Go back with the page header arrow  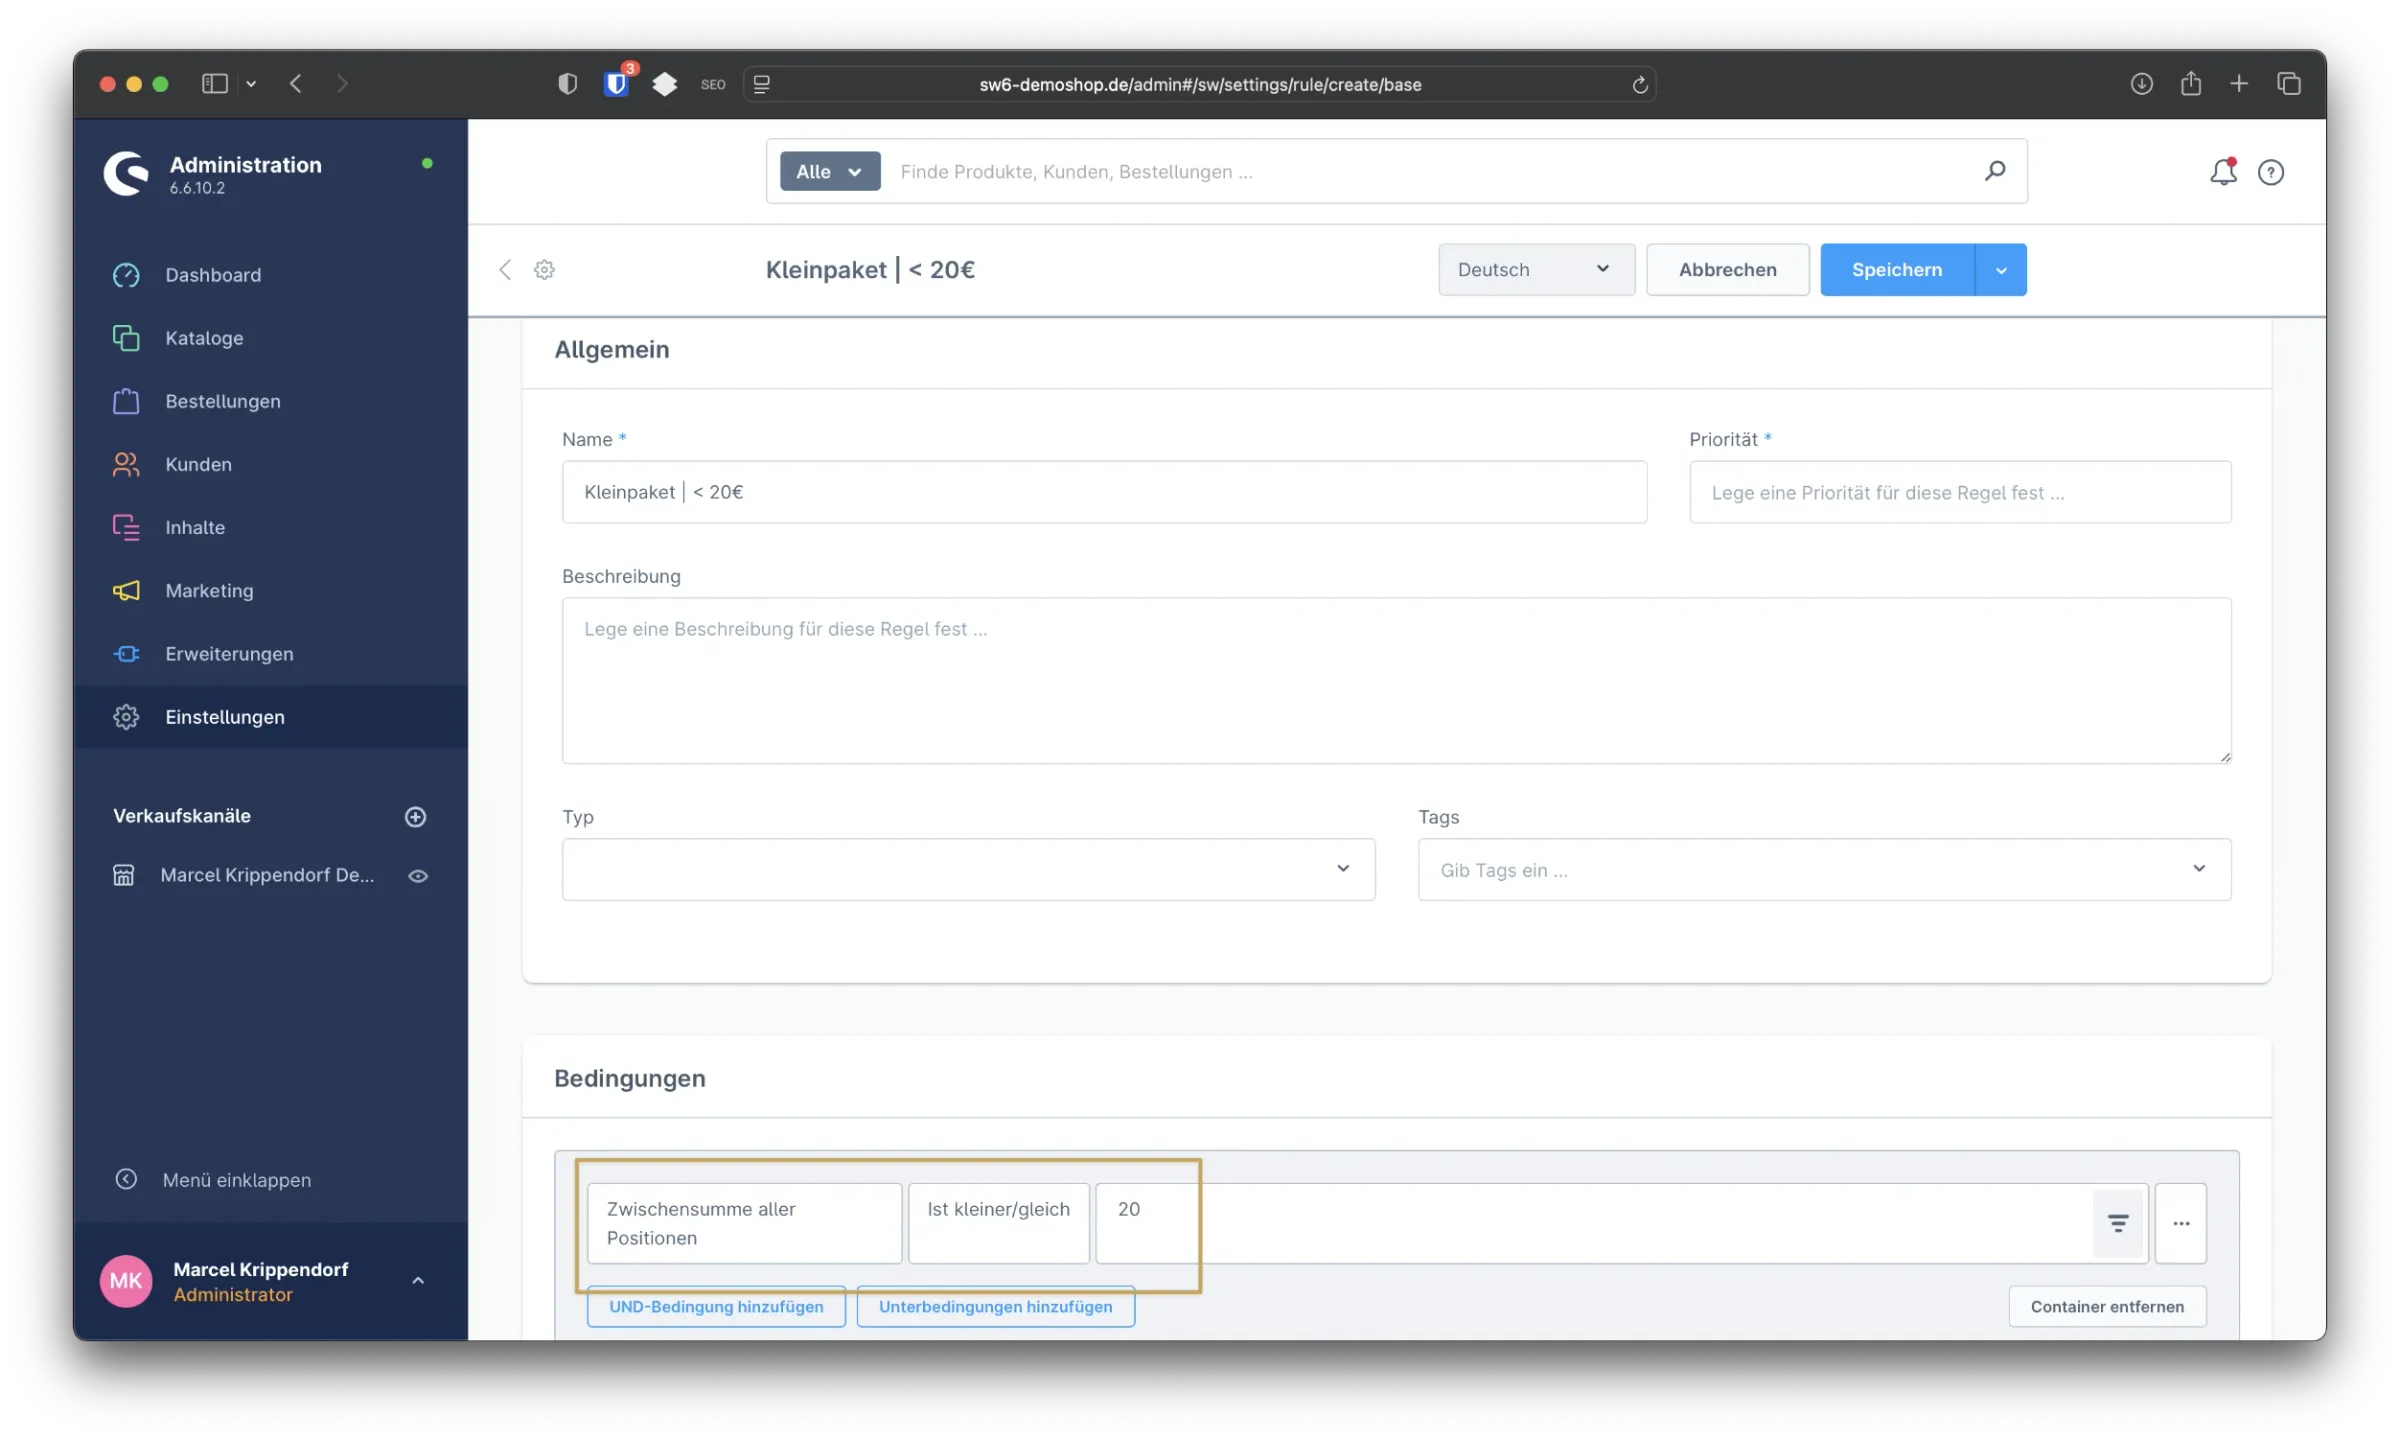505,269
